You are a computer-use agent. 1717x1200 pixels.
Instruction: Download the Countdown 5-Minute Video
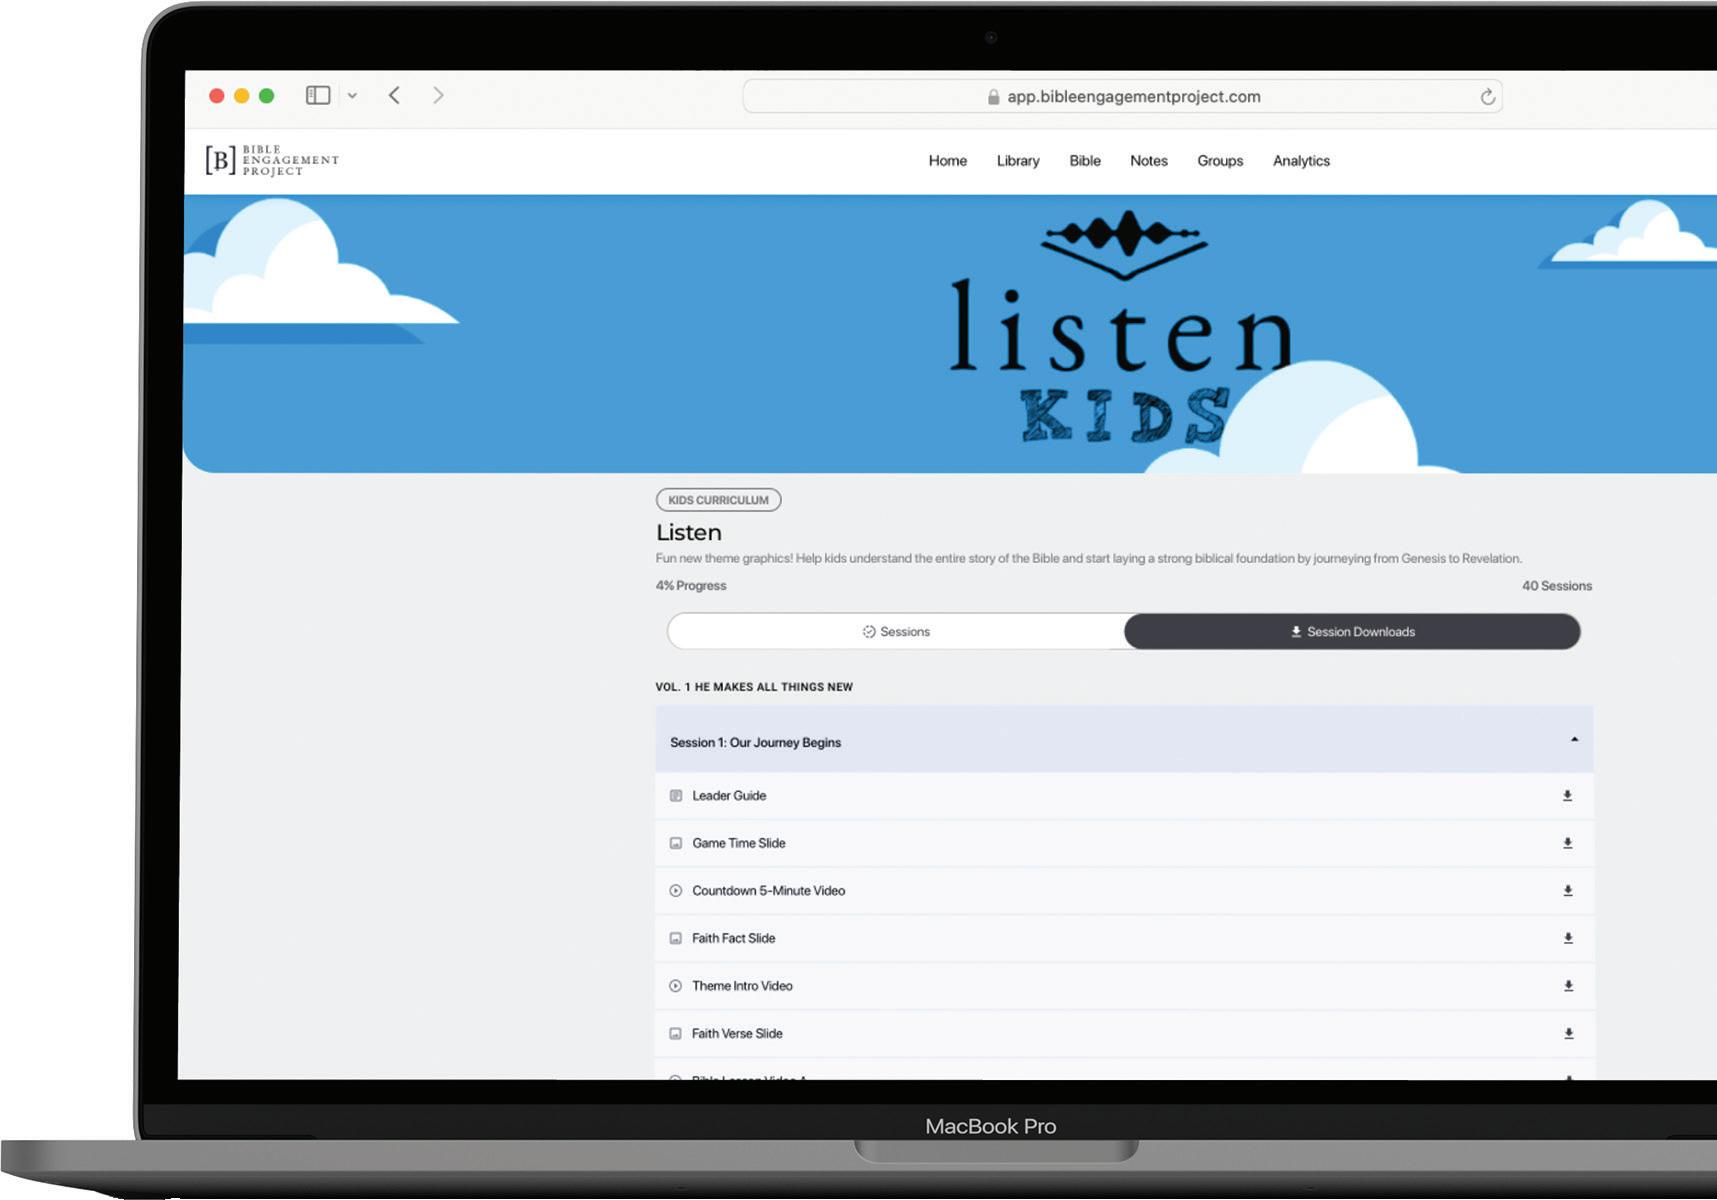[x=1568, y=891]
